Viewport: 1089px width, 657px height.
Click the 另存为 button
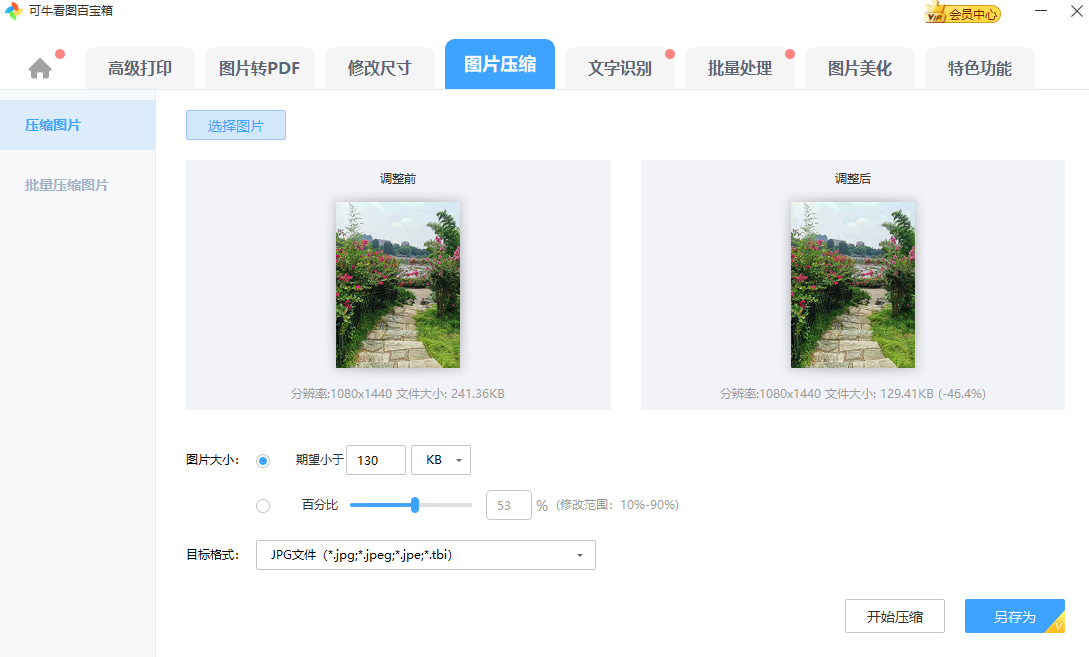(x=1015, y=616)
